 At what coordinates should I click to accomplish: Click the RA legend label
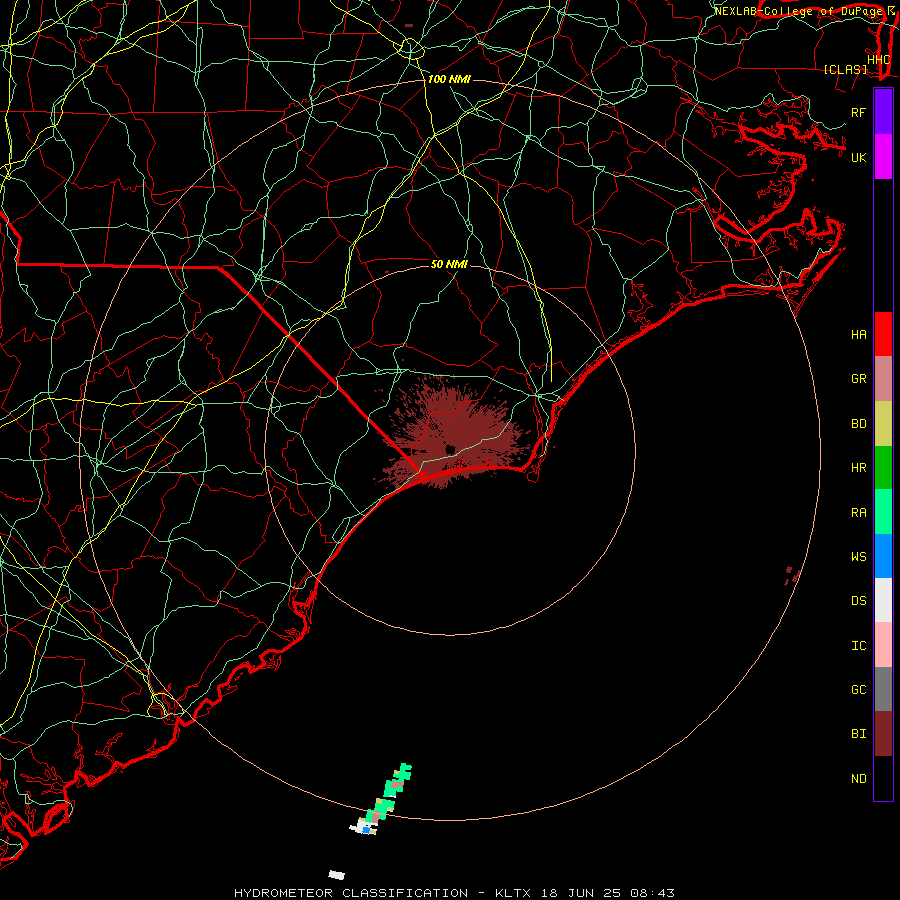click(x=859, y=513)
